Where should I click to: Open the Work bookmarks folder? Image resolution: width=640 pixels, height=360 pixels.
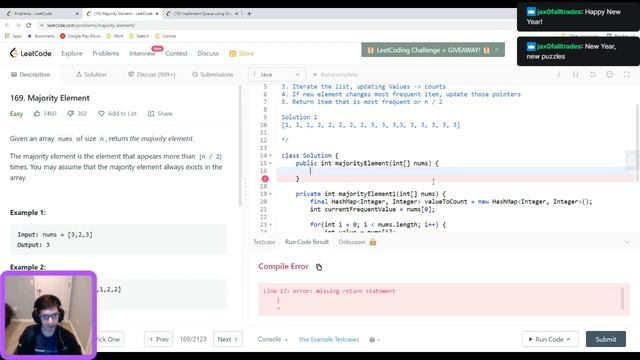tap(115, 36)
